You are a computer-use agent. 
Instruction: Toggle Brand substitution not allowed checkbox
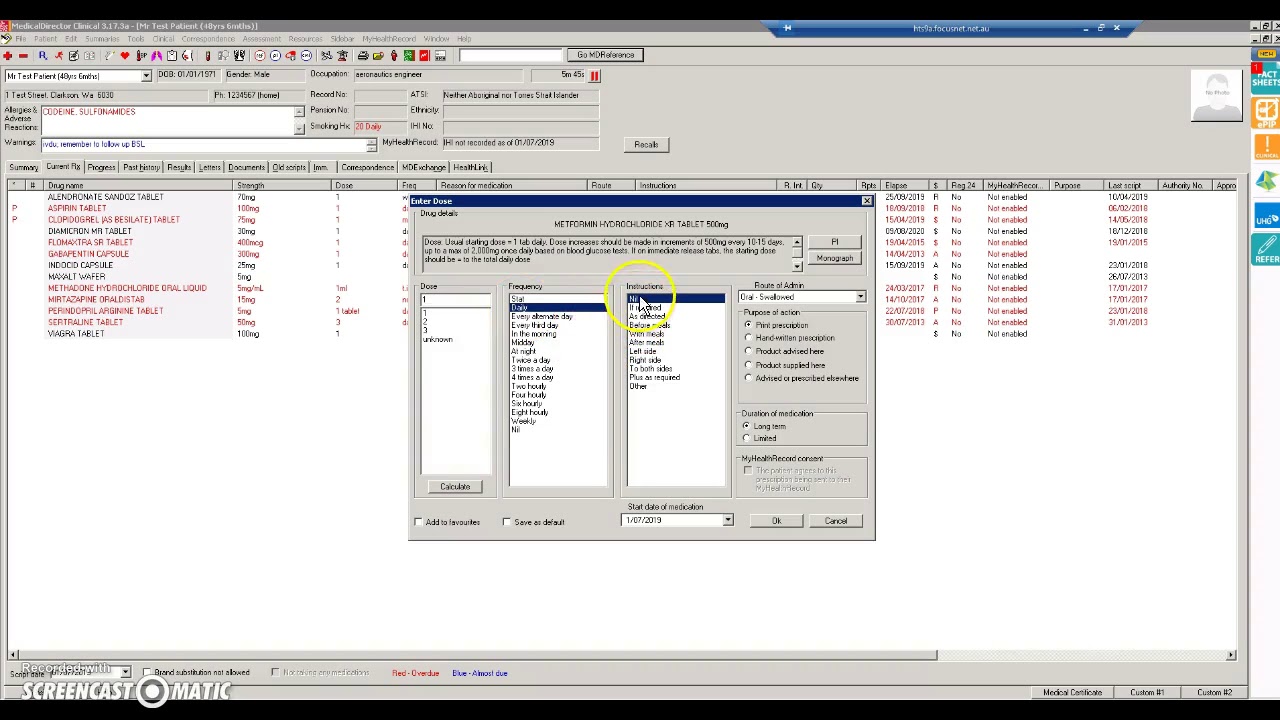click(x=147, y=673)
